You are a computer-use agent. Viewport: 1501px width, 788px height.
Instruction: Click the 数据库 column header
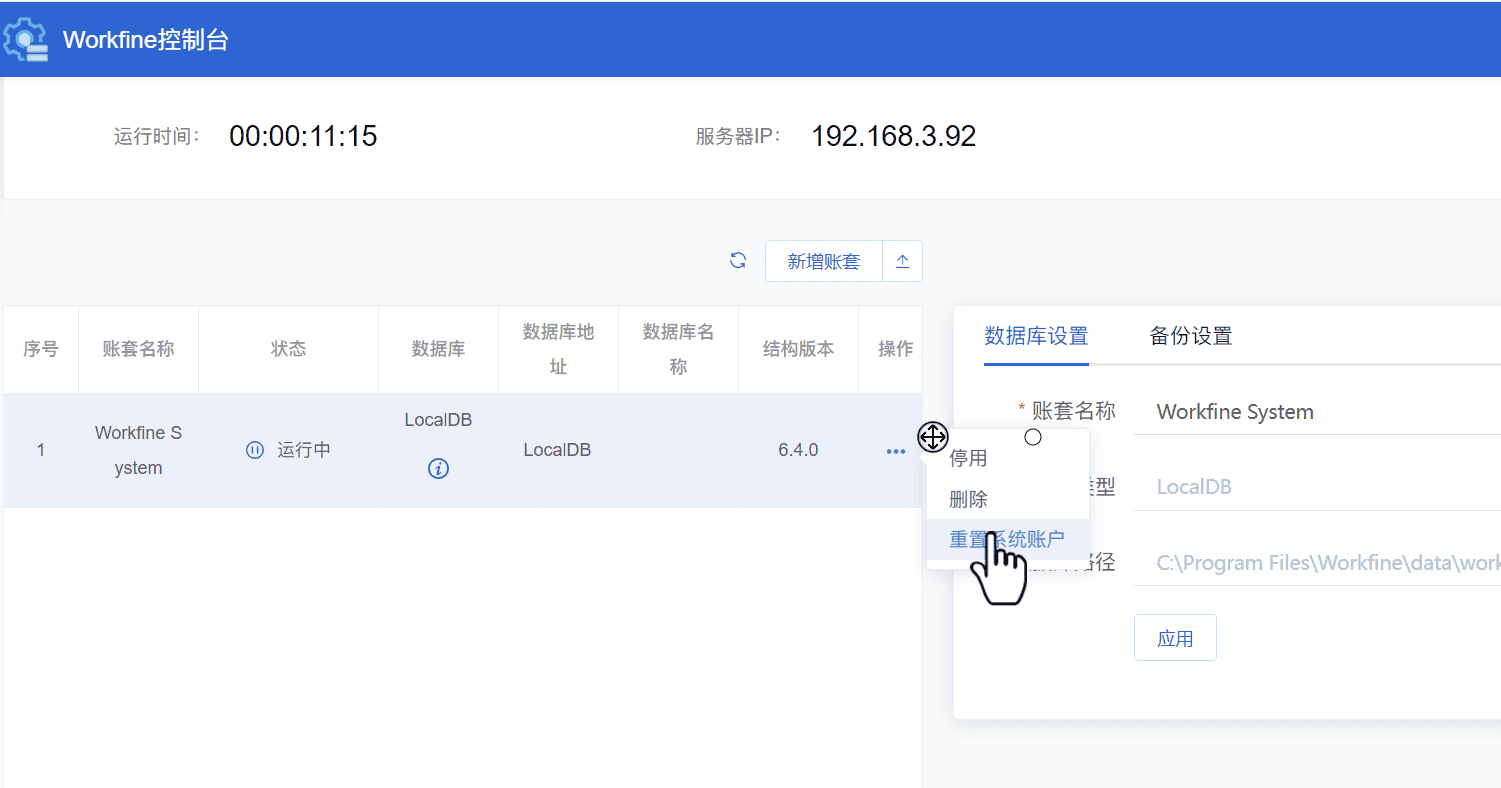point(438,349)
